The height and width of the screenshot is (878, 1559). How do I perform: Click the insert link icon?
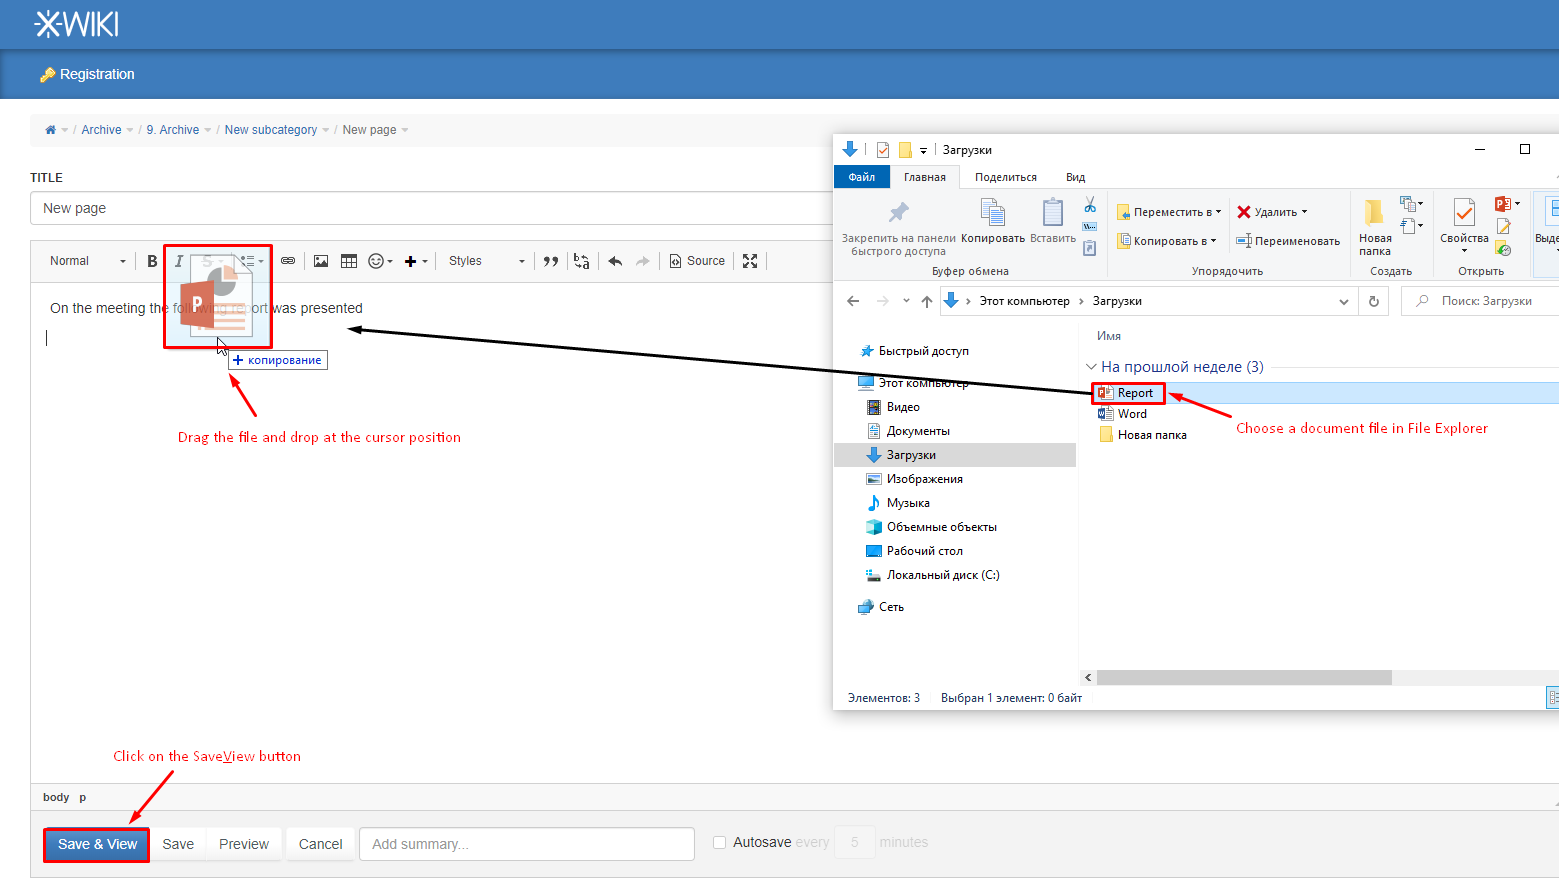pyautogui.click(x=288, y=261)
